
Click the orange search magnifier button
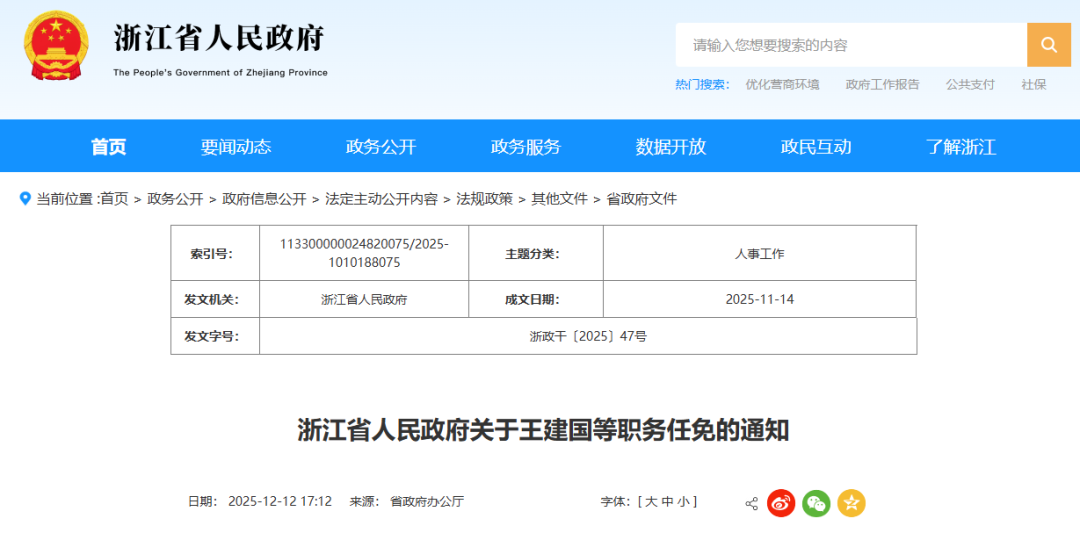point(1048,45)
